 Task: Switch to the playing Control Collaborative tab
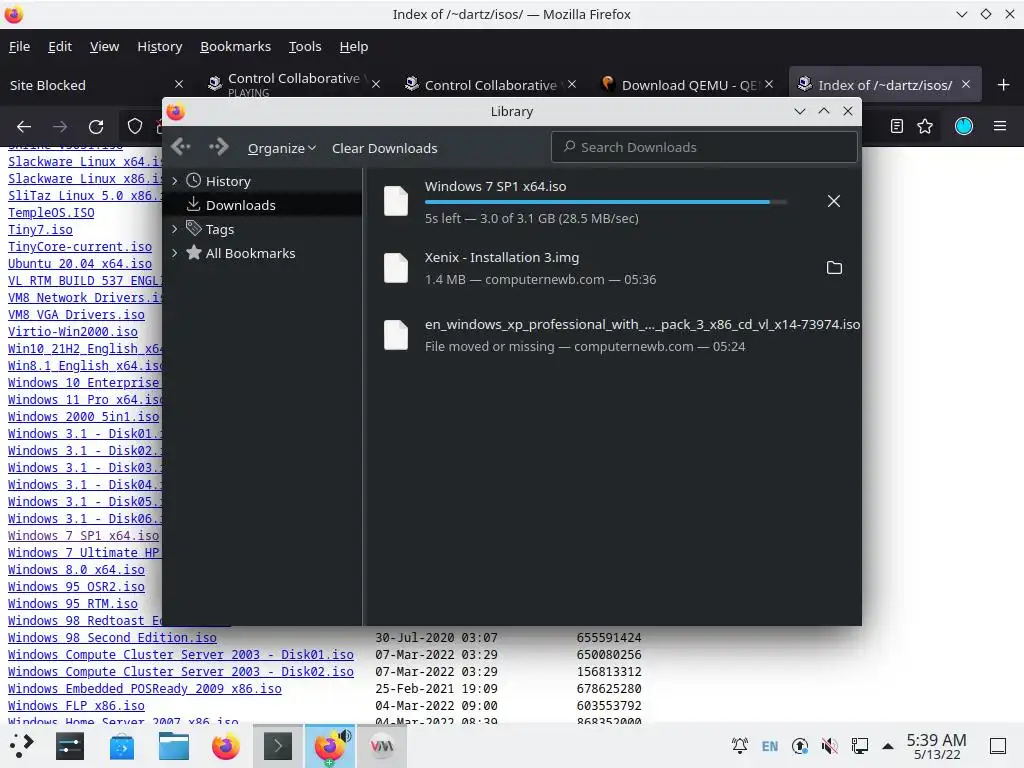click(x=293, y=85)
